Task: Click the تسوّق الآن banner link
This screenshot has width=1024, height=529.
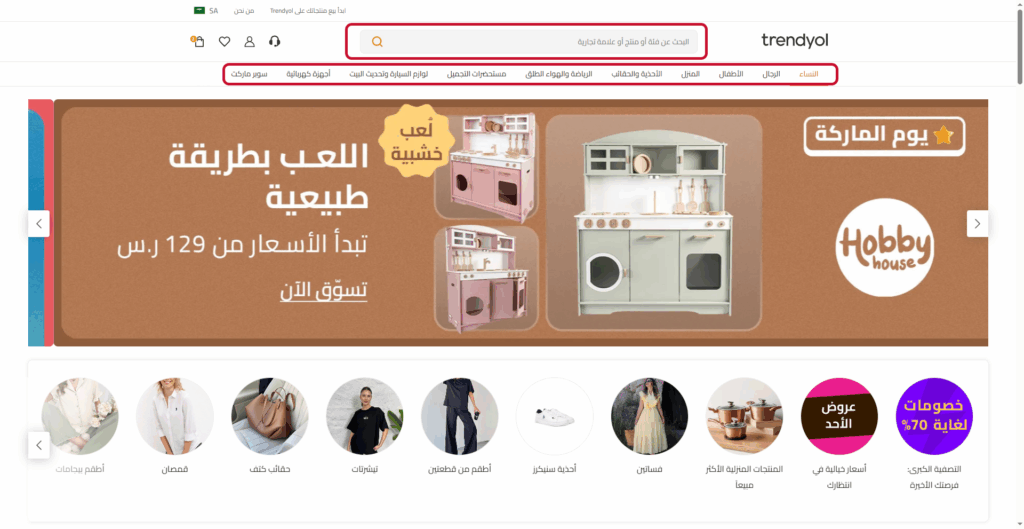Action: pyautogui.click(x=323, y=291)
